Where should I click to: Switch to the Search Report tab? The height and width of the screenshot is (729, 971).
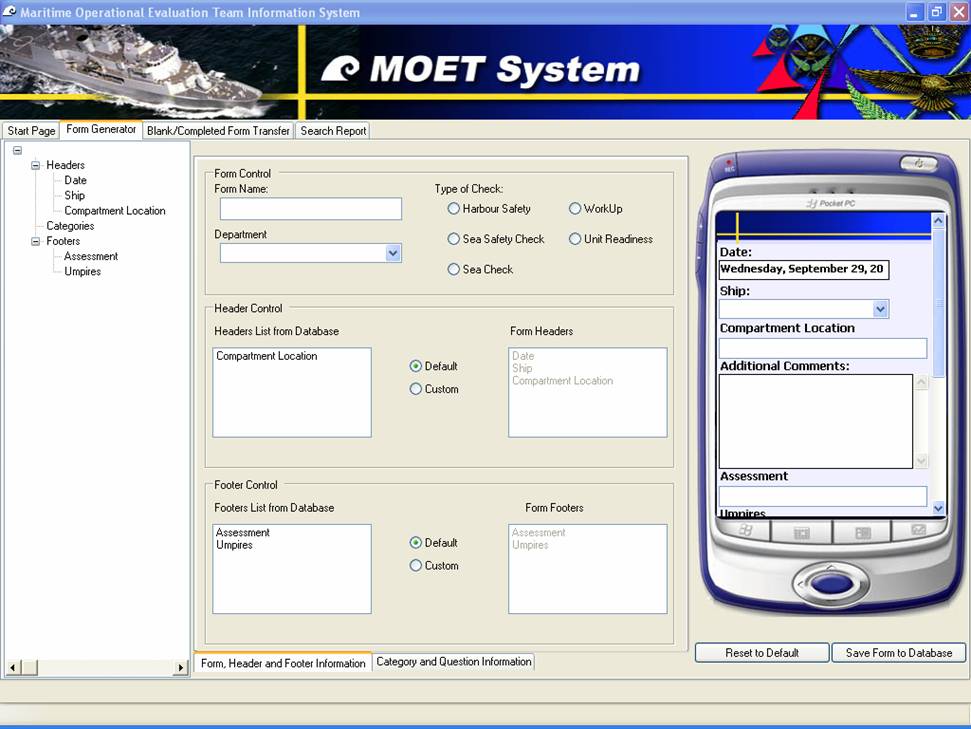coord(333,131)
